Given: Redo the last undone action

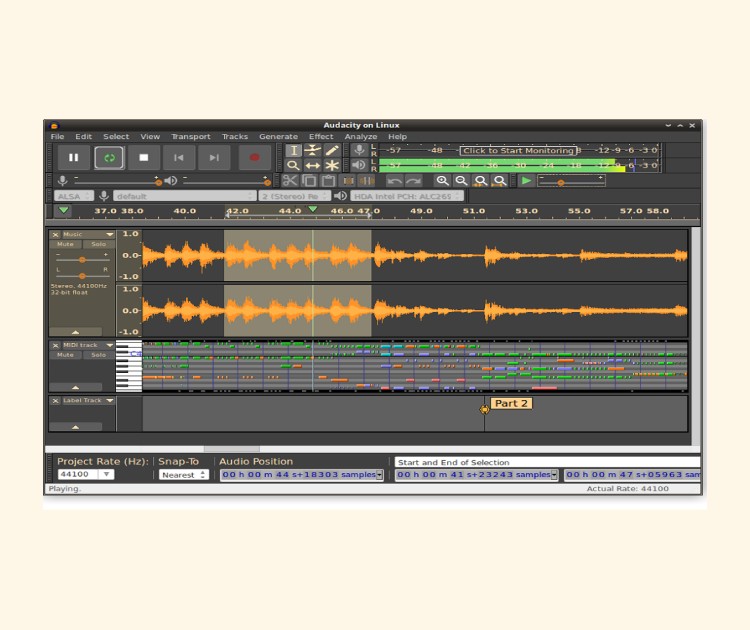Looking at the screenshot, I should click(413, 181).
